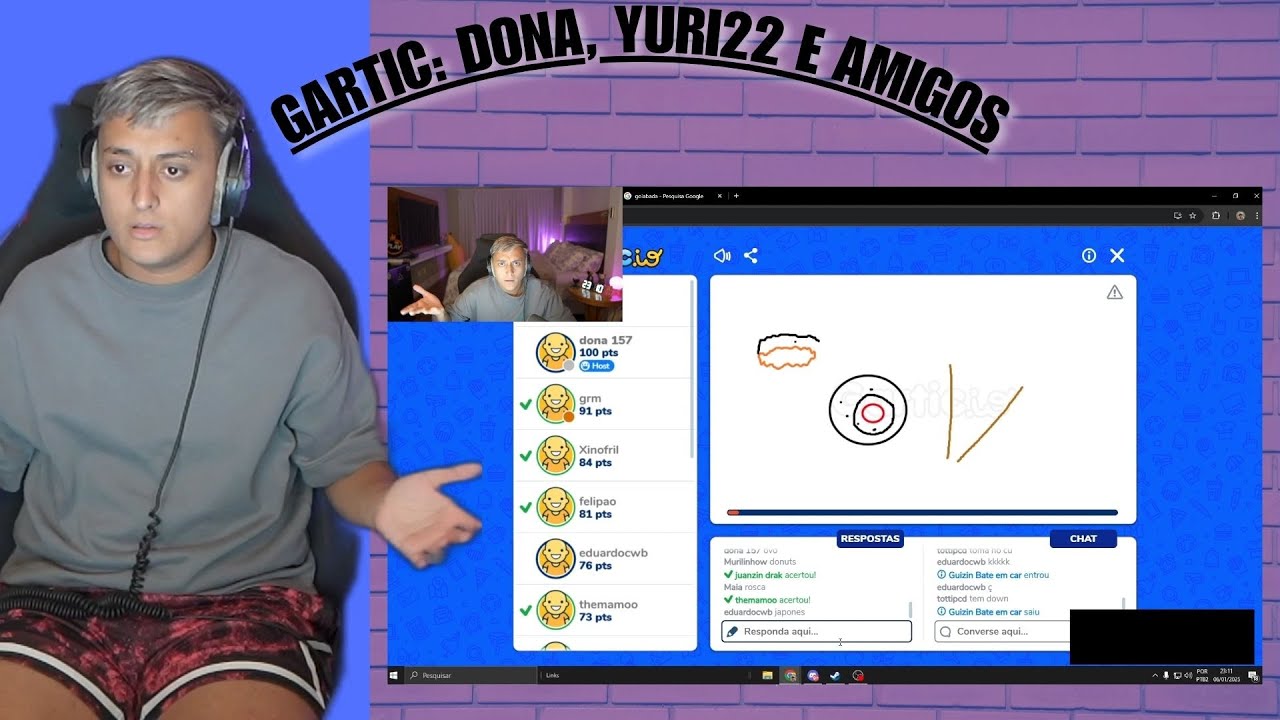1280x720 pixels.
Task: Click 'Guizin Bate em car saiu' message
Action: coord(988,612)
